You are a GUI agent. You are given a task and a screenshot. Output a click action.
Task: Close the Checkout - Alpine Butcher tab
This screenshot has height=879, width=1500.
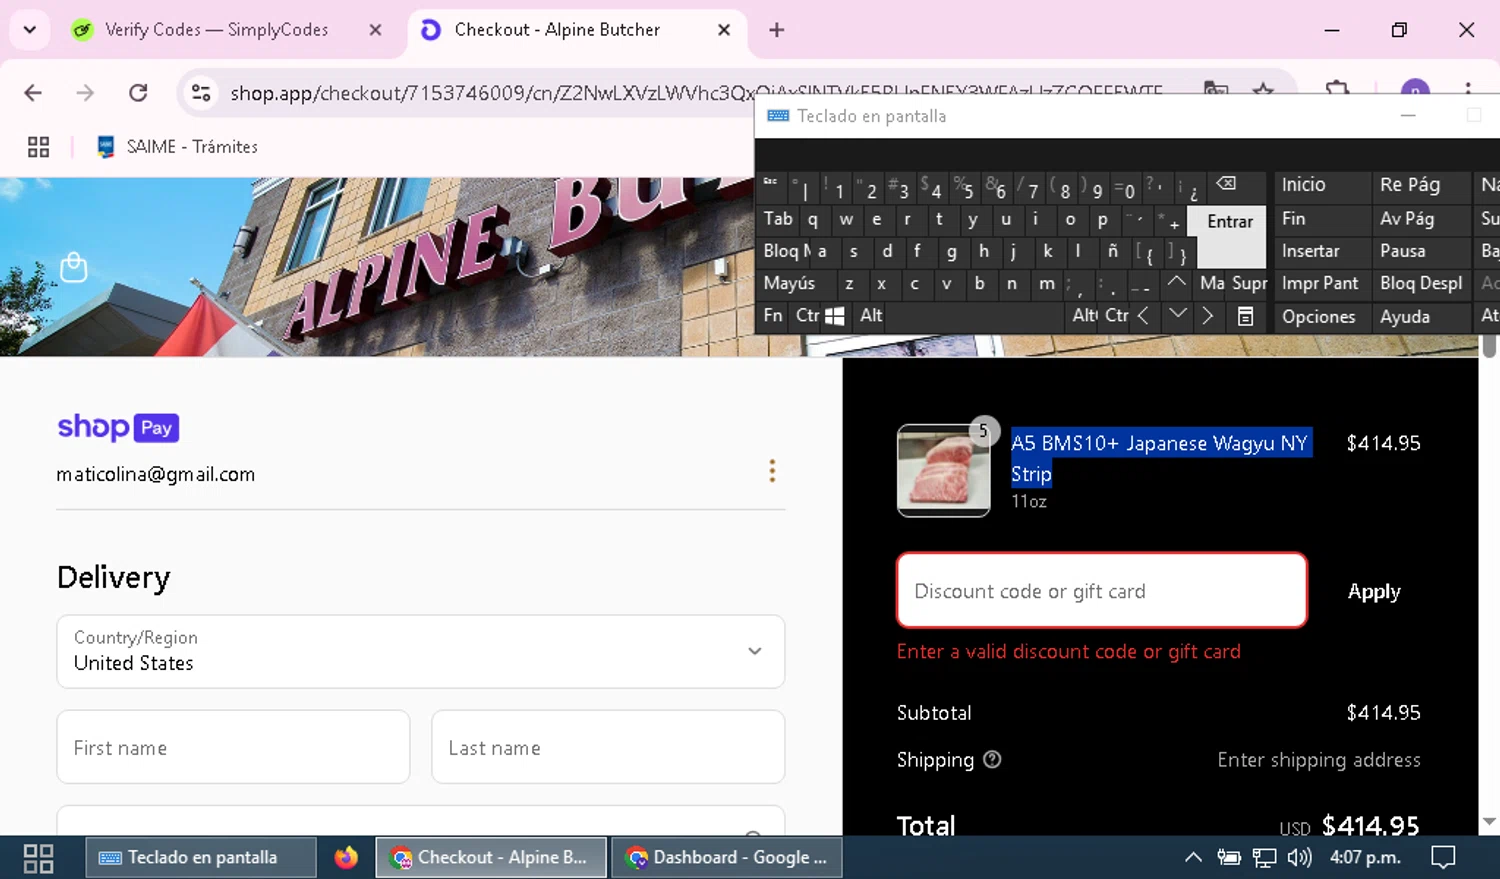(x=724, y=30)
